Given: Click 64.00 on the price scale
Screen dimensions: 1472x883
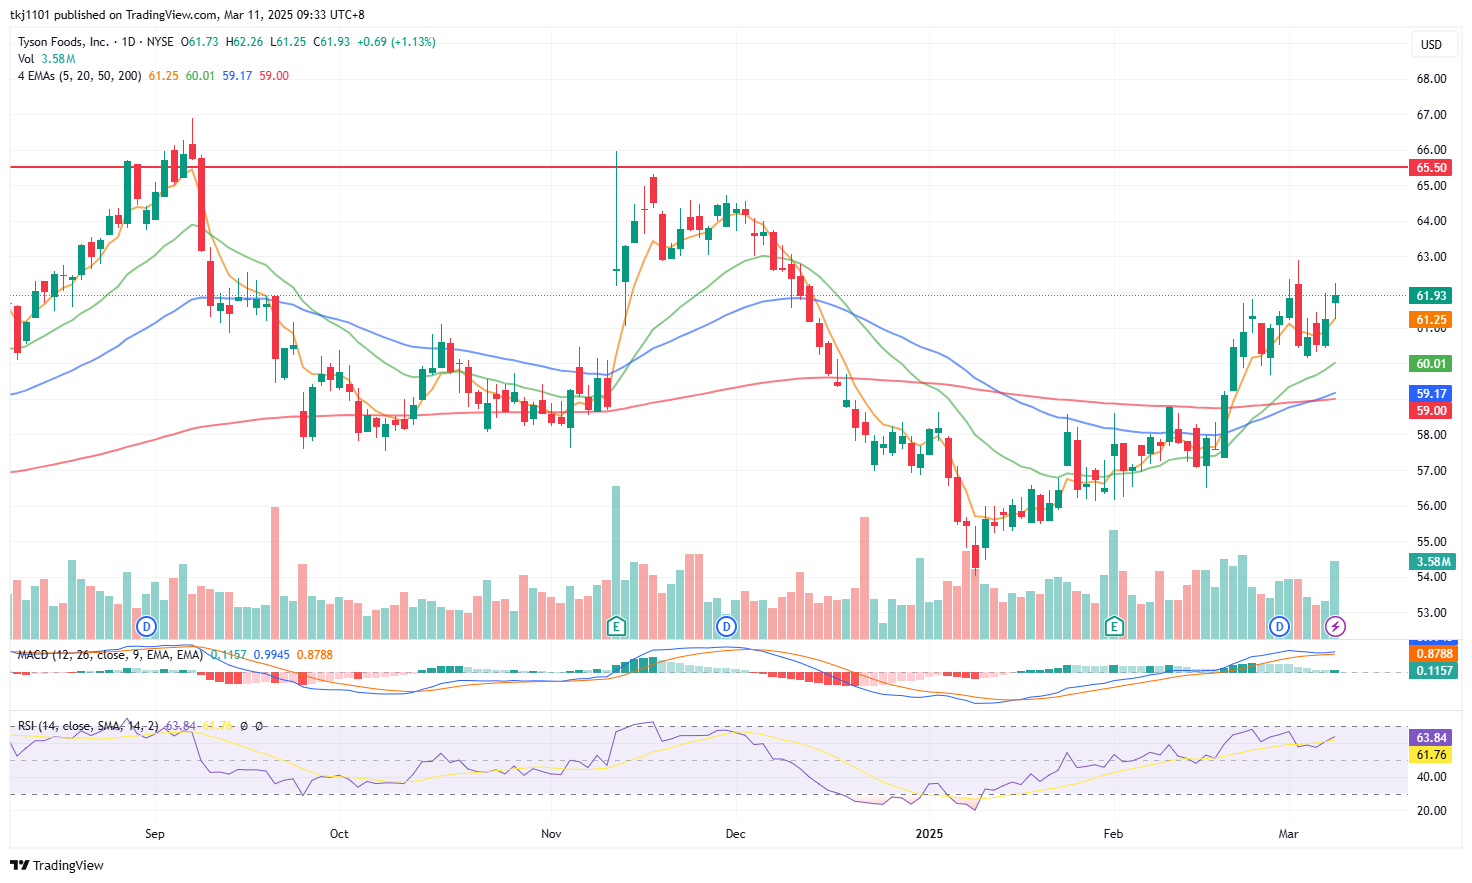Looking at the screenshot, I should [x=1432, y=221].
